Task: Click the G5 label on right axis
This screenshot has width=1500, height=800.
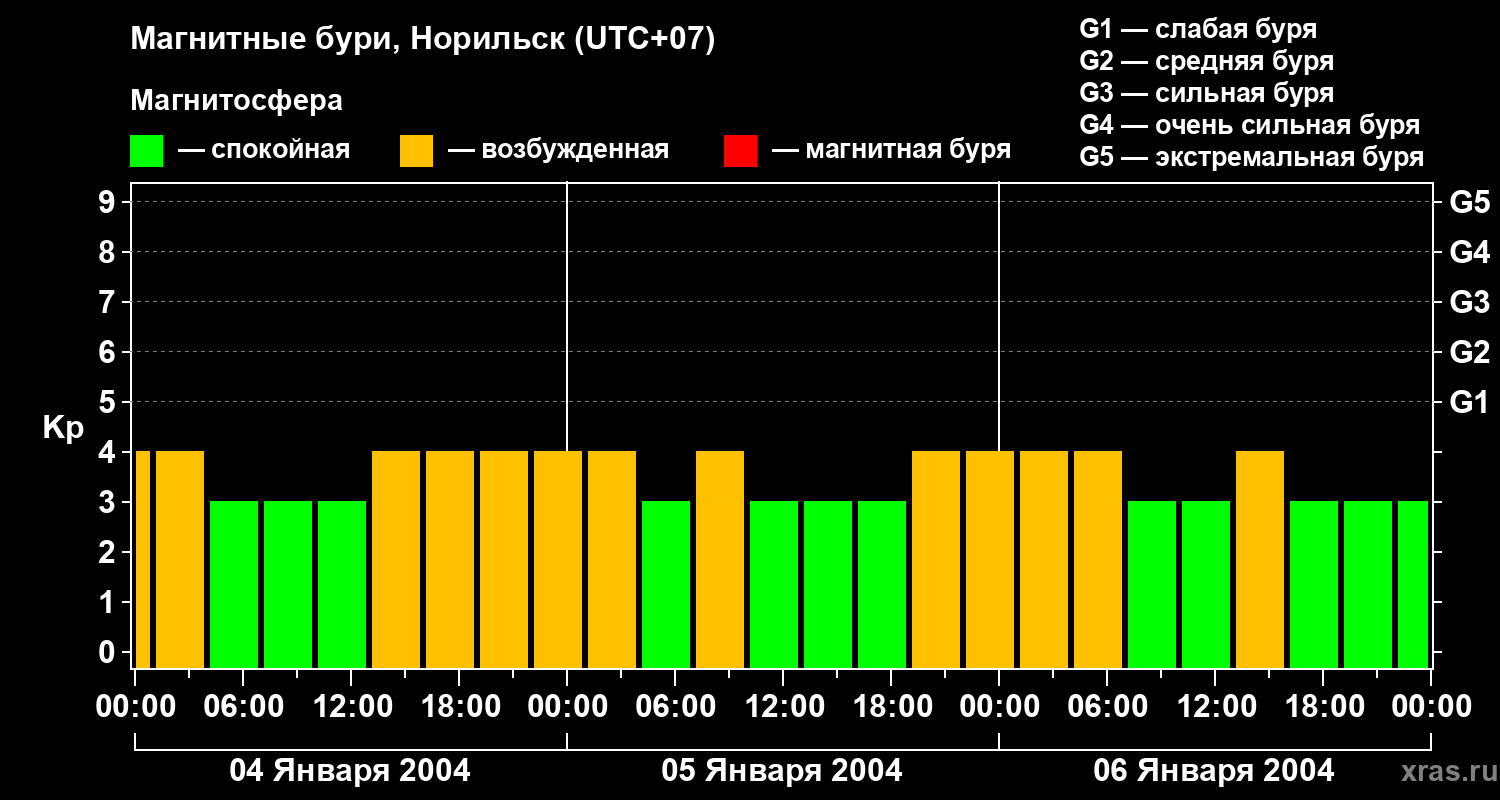Action: [x=1469, y=202]
